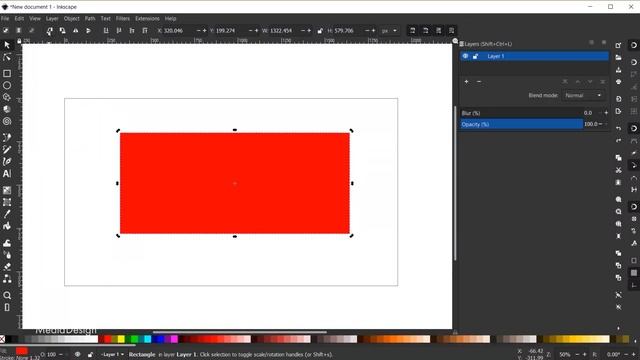Select the Text tool
This screenshot has width=640, height=360.
(7, 173)
